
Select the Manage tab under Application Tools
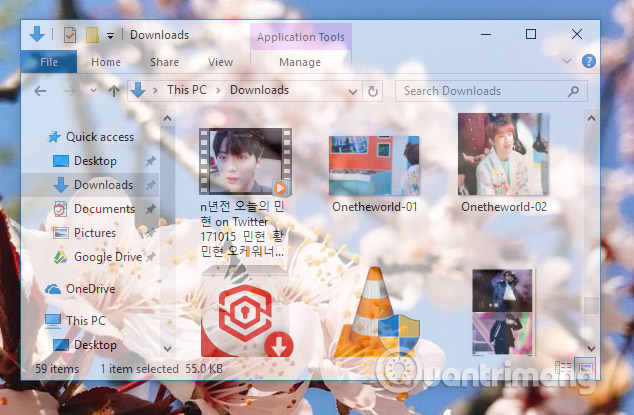(300, 62)
